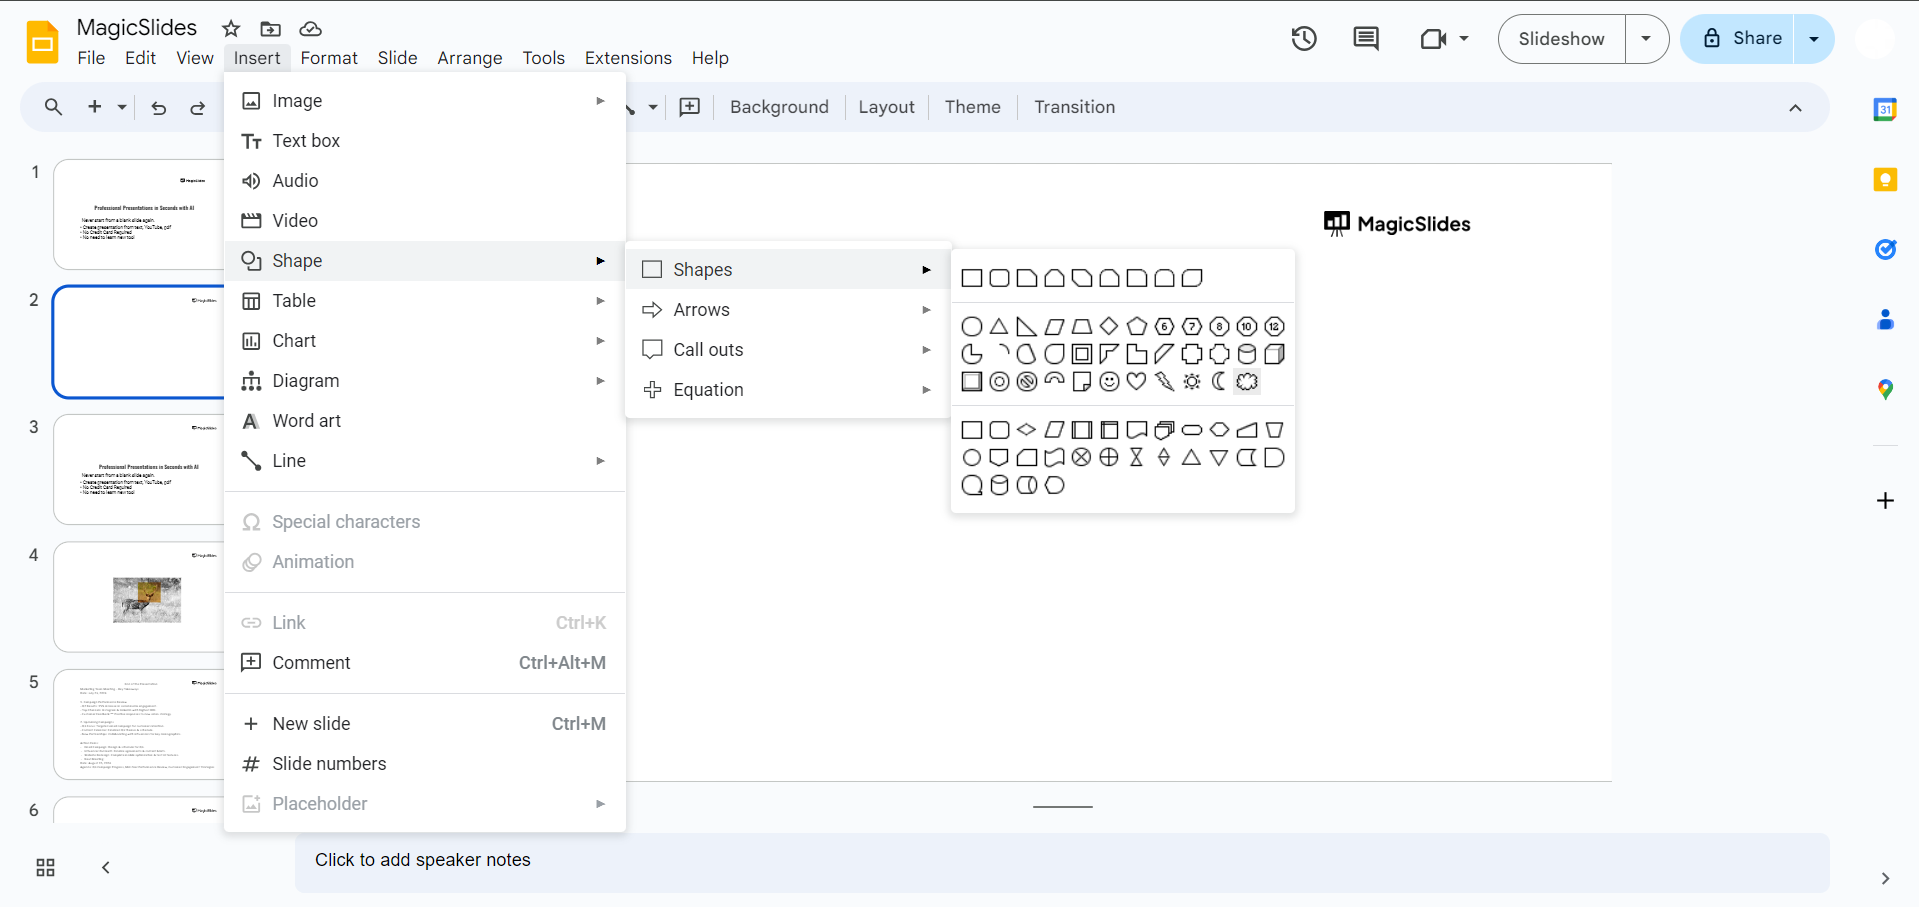Image resolution: width=1919 pixels, height=907 pixels.
Task: Redo the last action
Action: tap(198, 107)
